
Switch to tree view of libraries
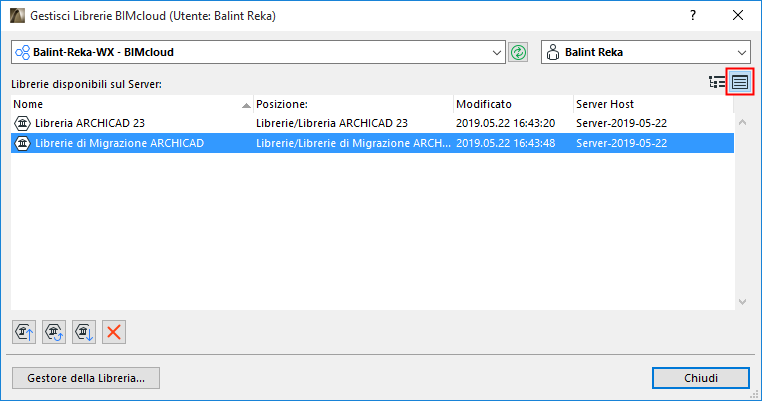tap(717, 82)
